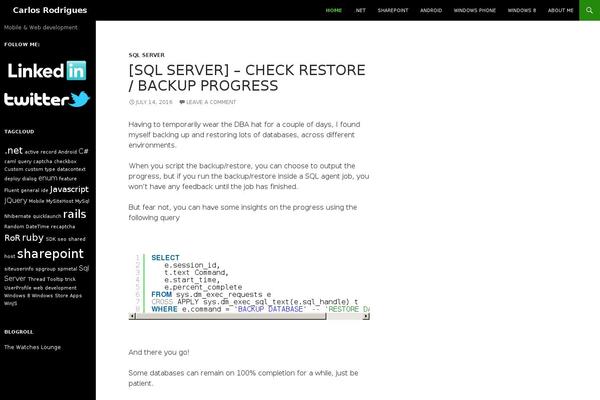The image size is (600, 400).
Task: Select the C# tag
Action: tap(83, 151)
